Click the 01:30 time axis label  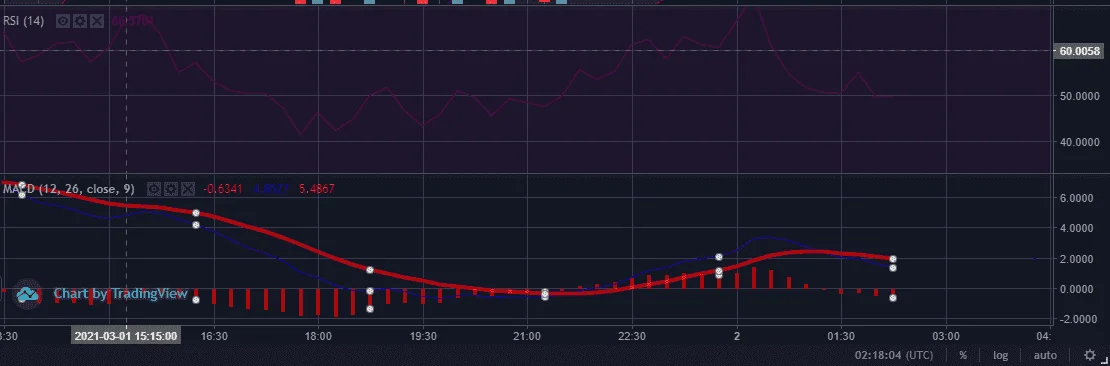[x=841, y=336]
